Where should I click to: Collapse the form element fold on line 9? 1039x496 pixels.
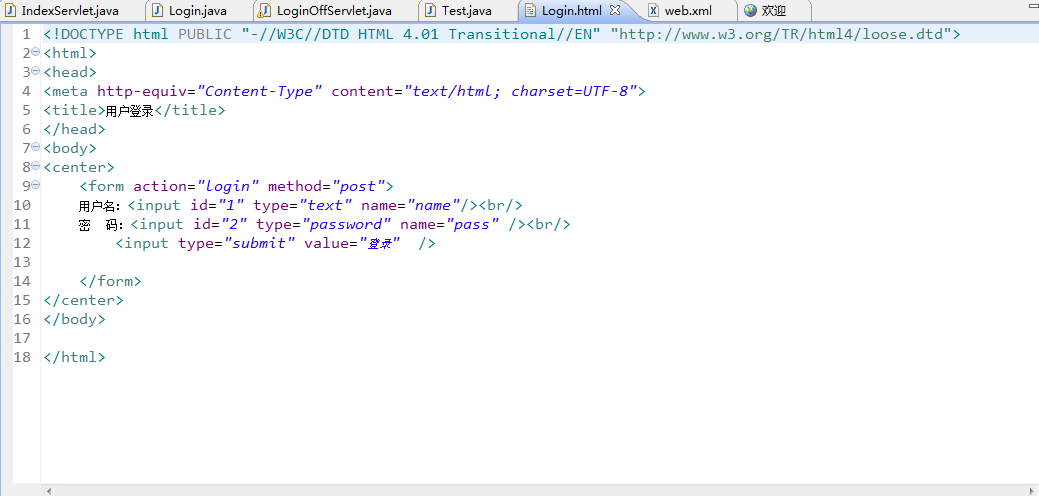pos(36,185)
